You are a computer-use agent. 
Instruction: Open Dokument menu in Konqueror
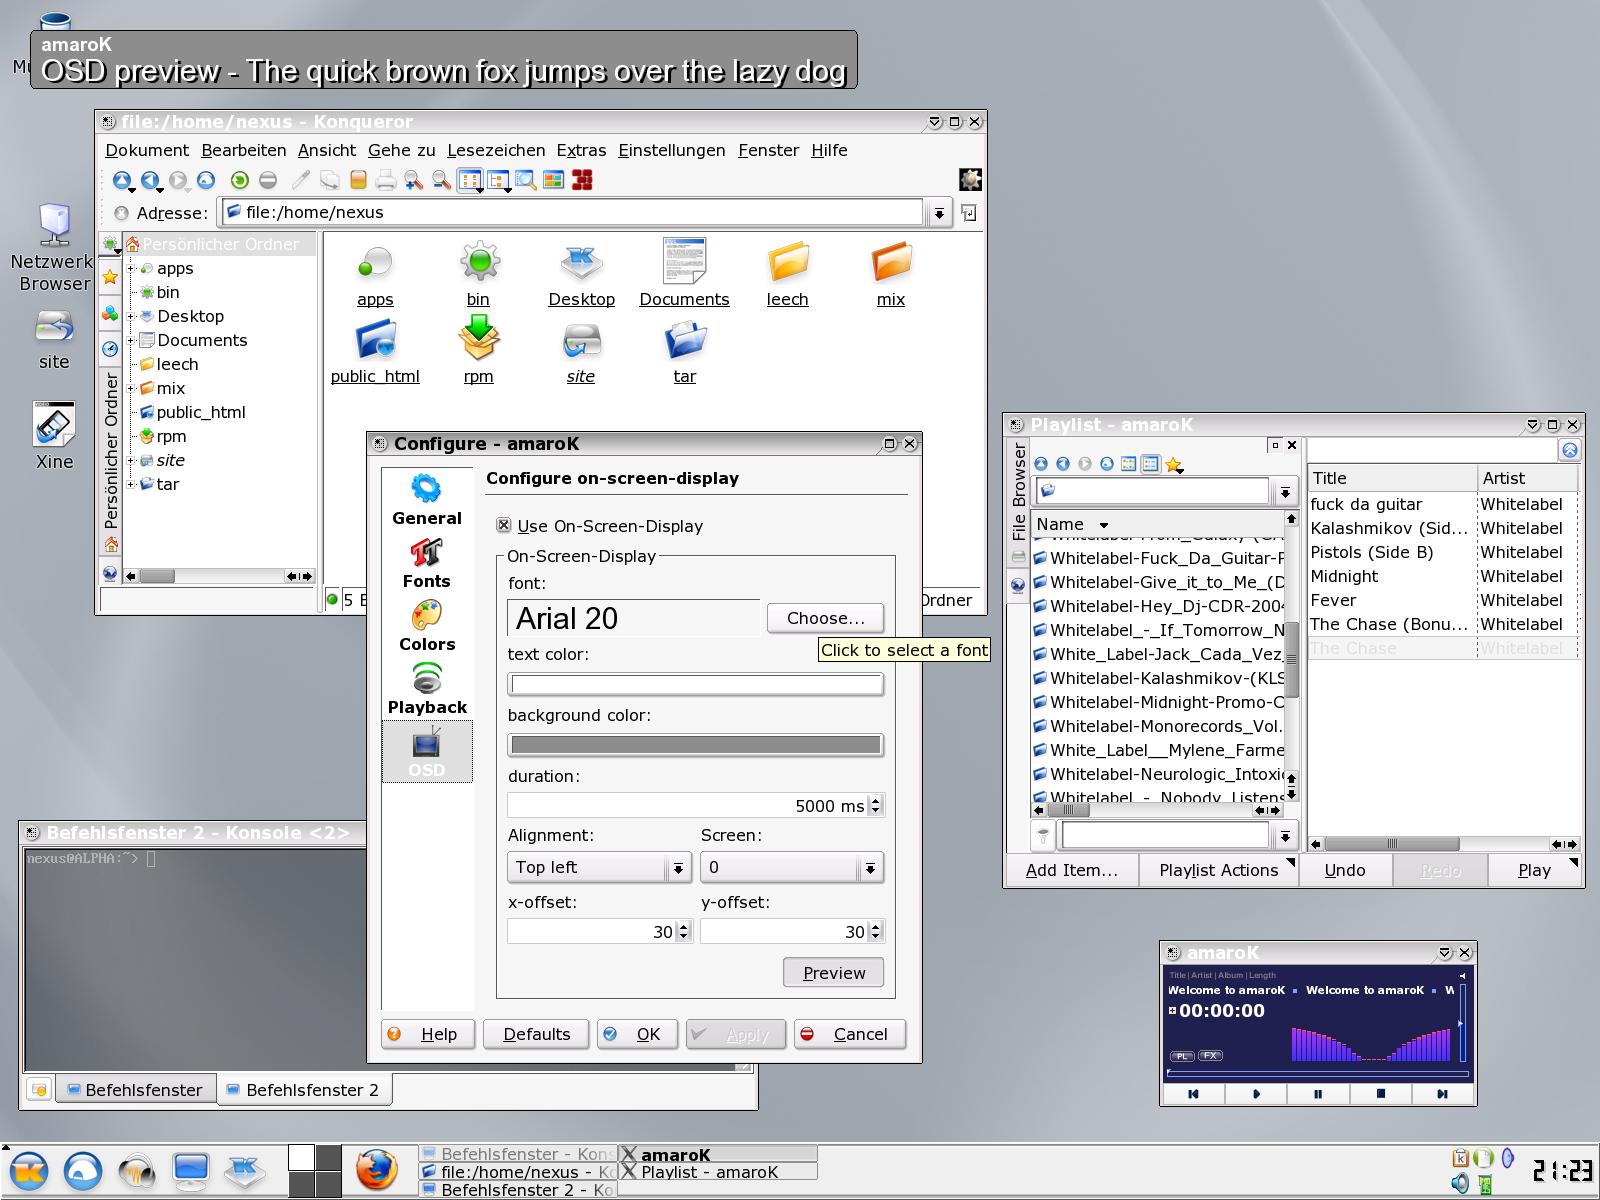coord(147,150)
